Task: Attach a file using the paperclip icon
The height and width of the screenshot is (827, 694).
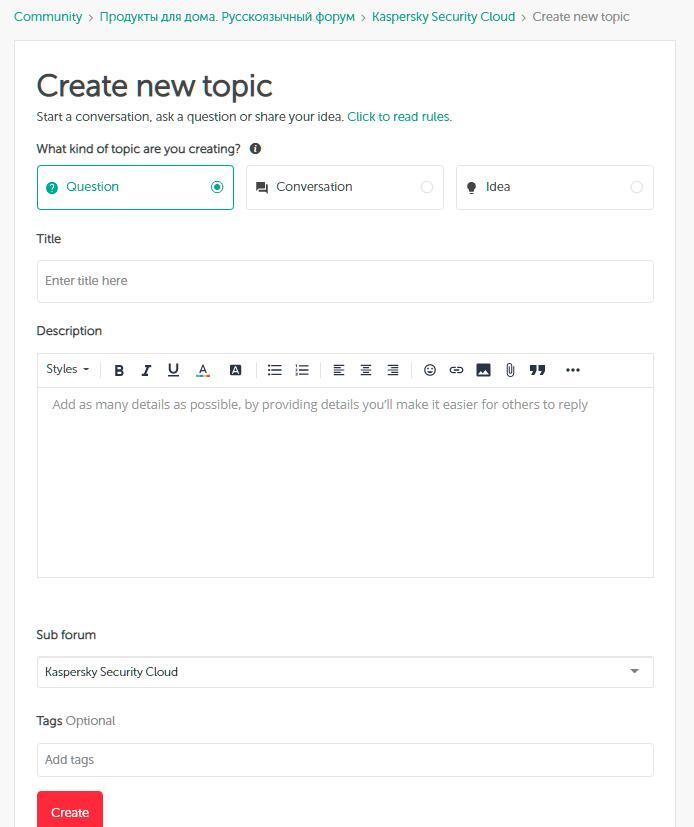Action: [x=510, y=370]
